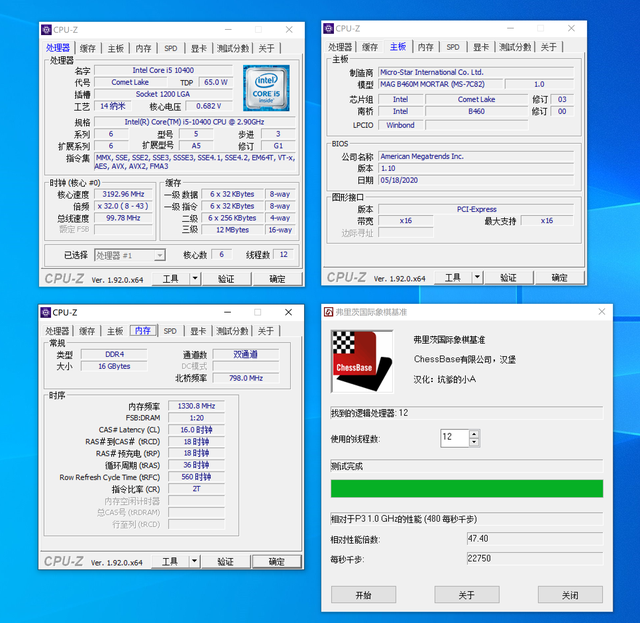Viewport: 640px width, 623px height.
Task: Switch to 内存 tab in processor window
Action: click(143, 48)
